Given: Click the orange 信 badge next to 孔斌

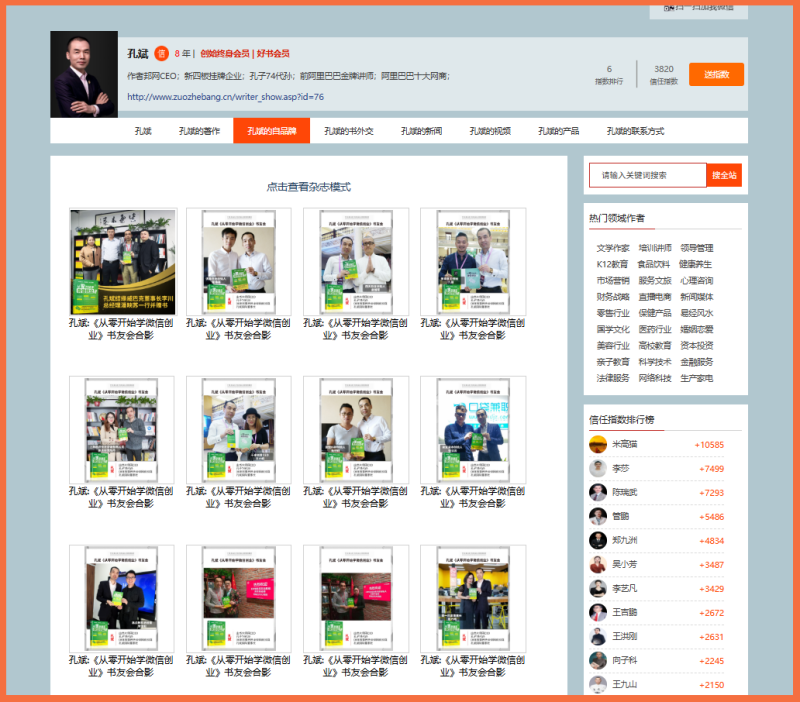Looking at the screenshot, I should (161, 54).
